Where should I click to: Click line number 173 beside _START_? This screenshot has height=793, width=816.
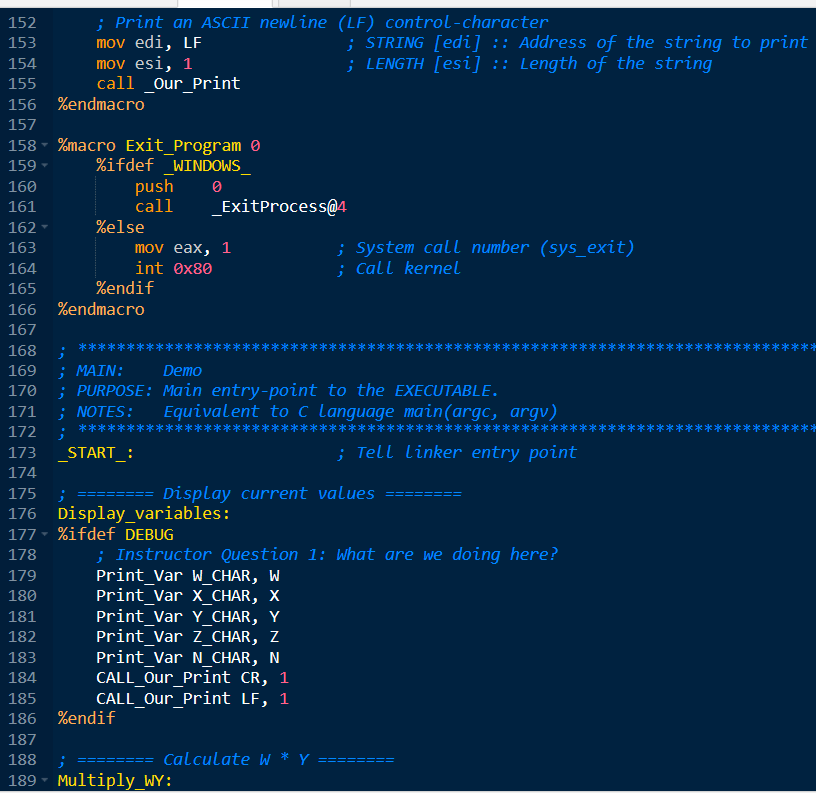click(x=22, y=452)
